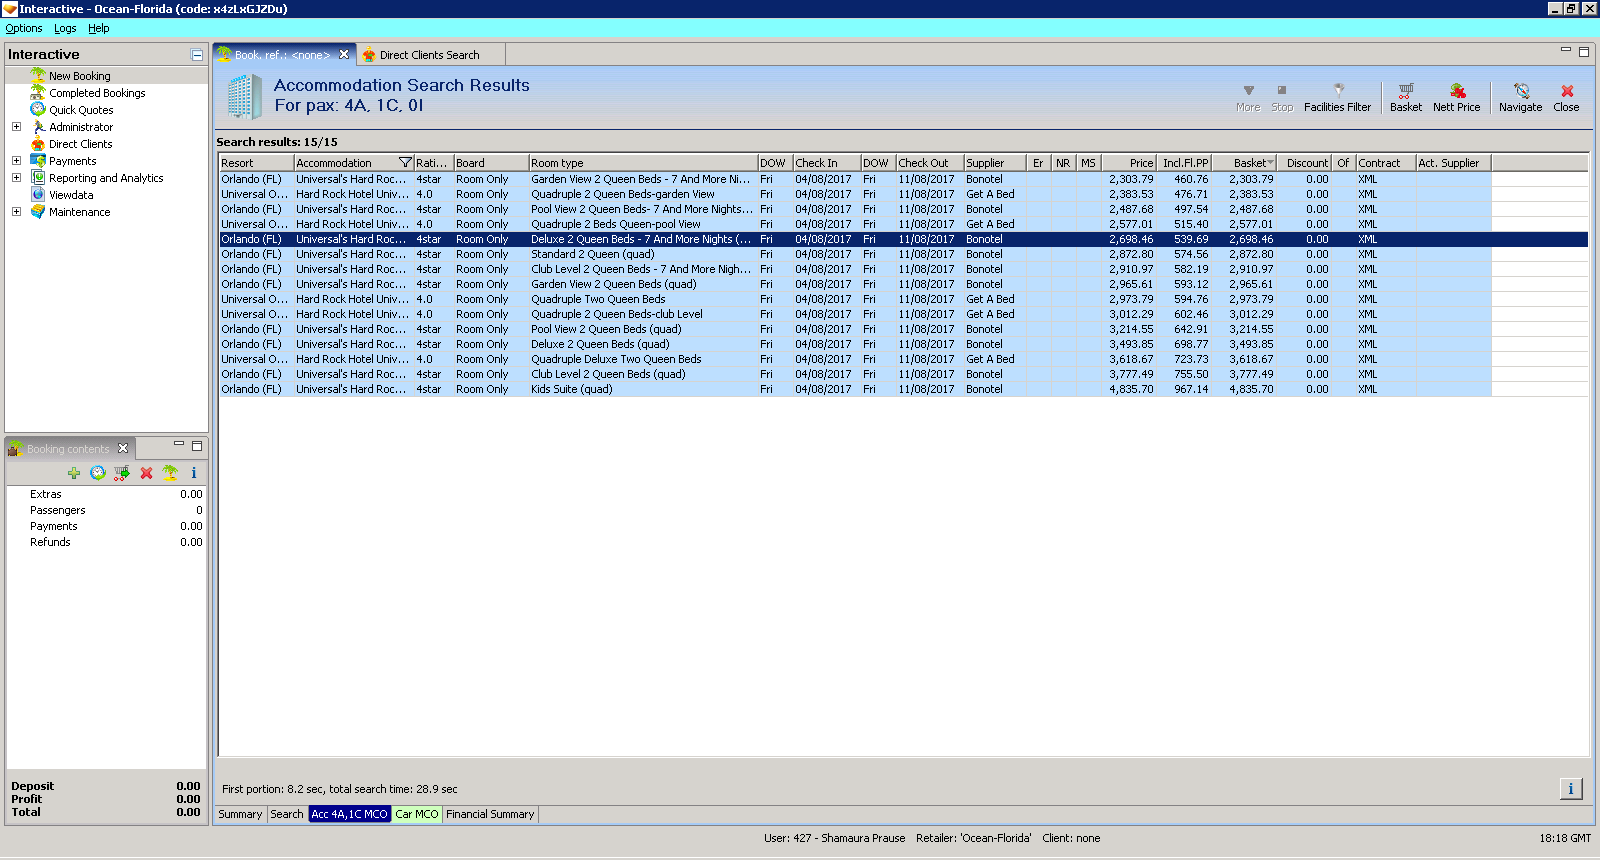Screen dimensions: 1600x860
Task: Open New Booking in the Interactive tree
Action: pos(80,76)
